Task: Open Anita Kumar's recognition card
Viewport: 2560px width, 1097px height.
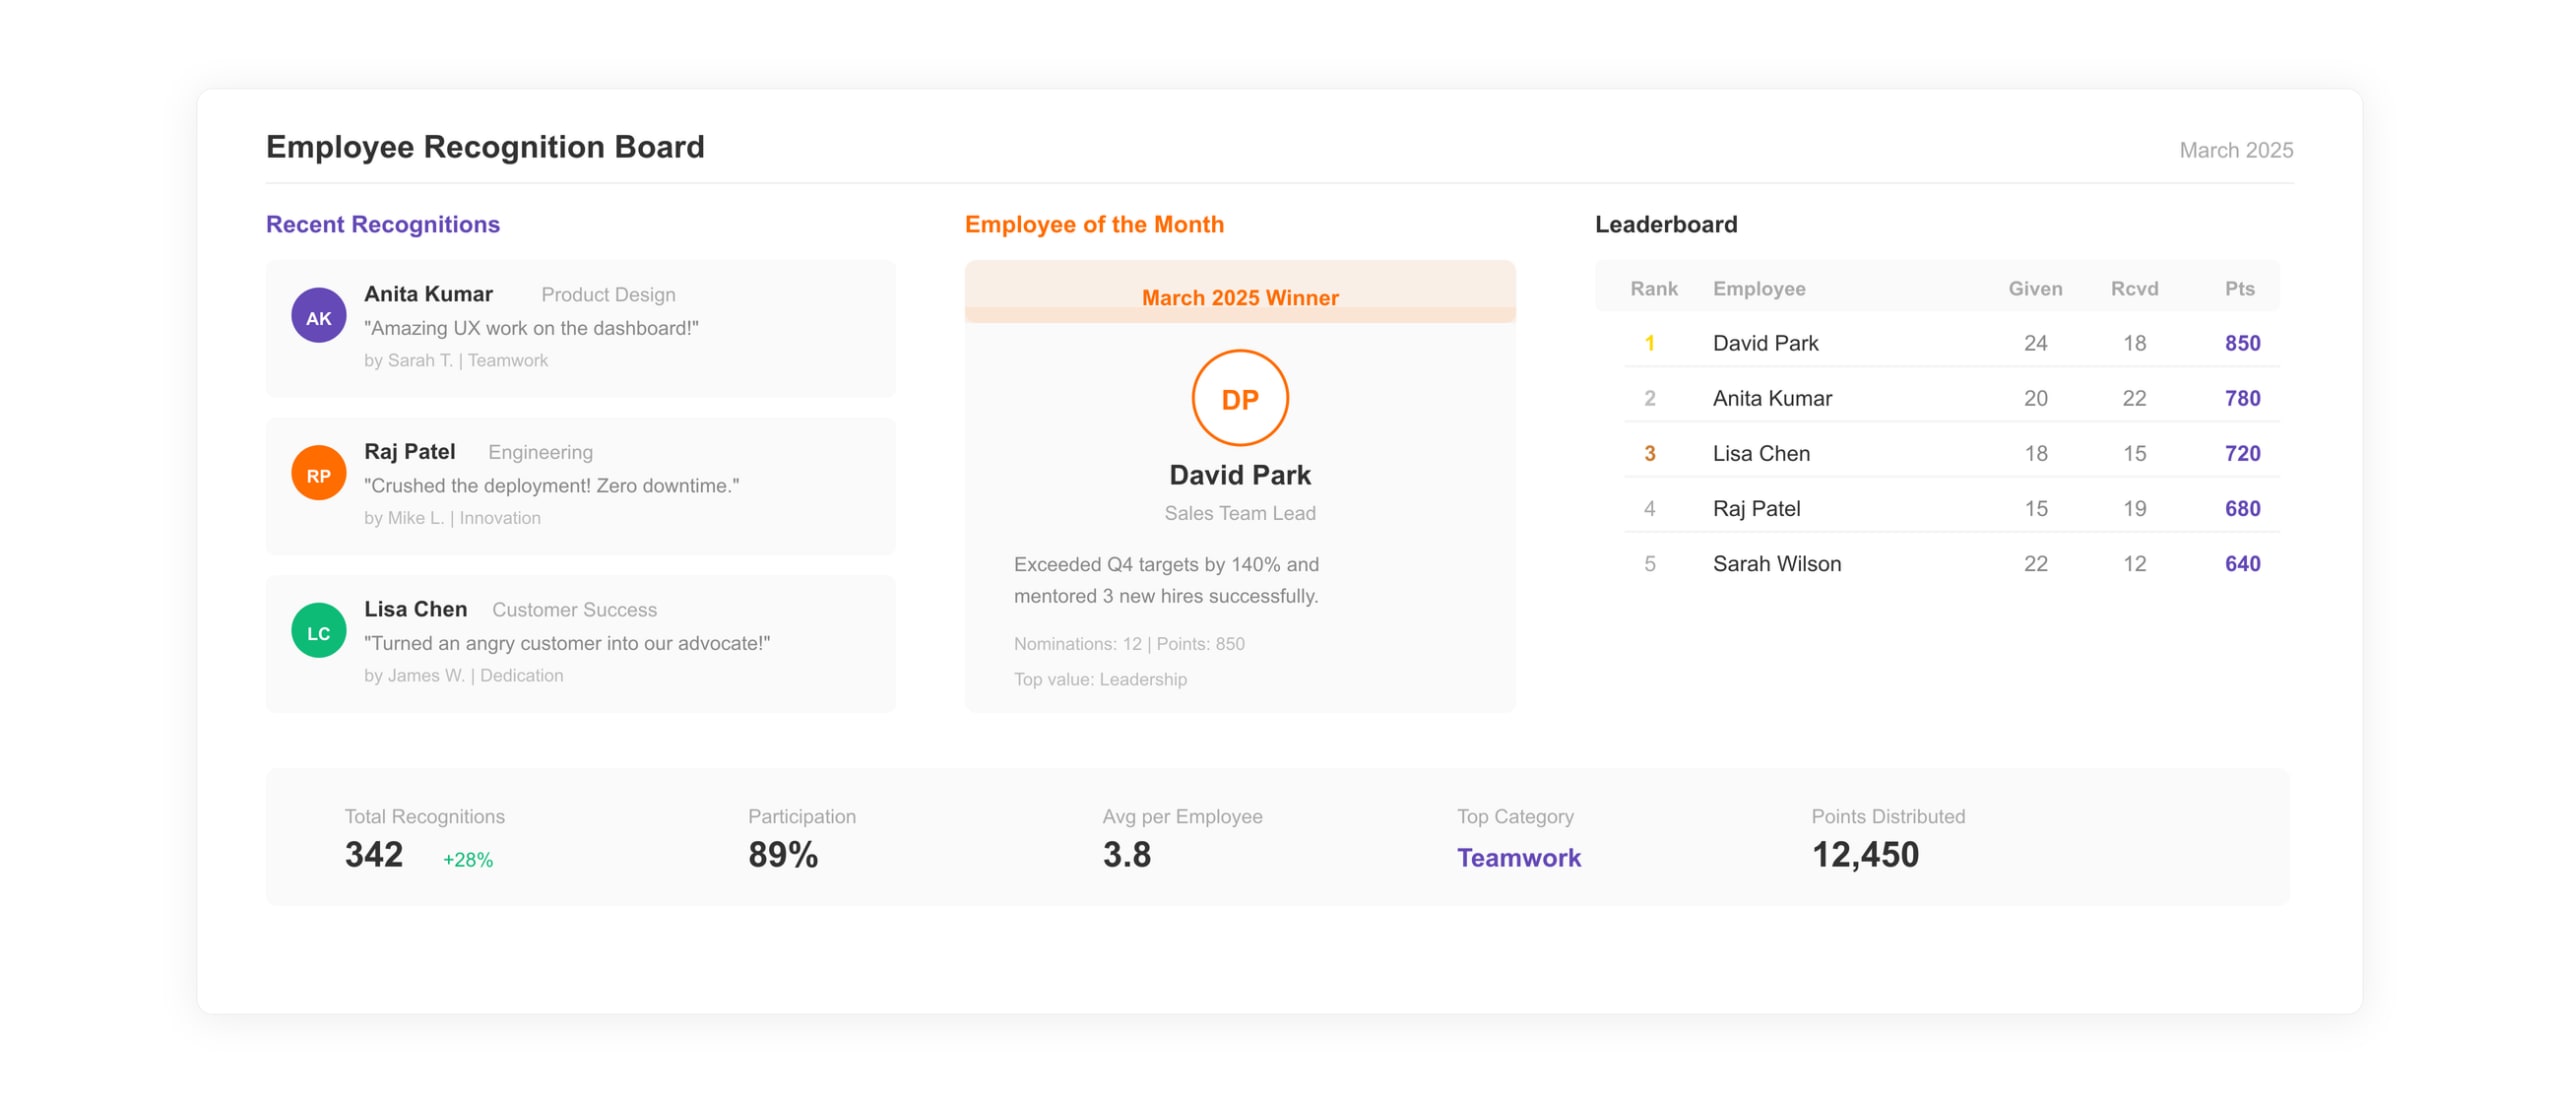Action: tap(580, 328)
